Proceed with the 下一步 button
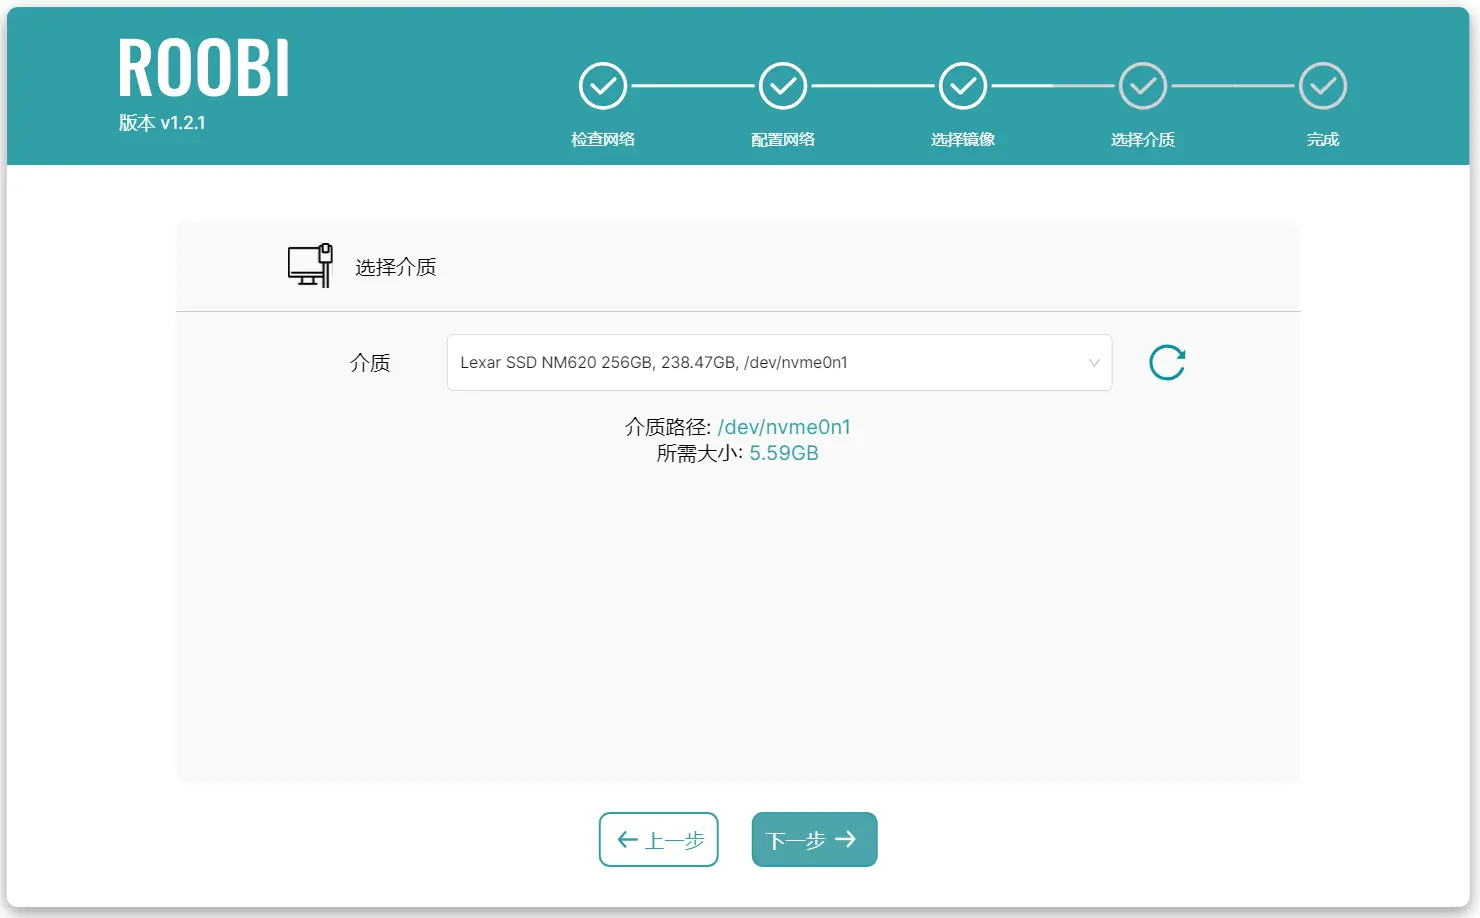Image resolution: width=1480 pixels, height=918 pixels. (x=814, y=839)
